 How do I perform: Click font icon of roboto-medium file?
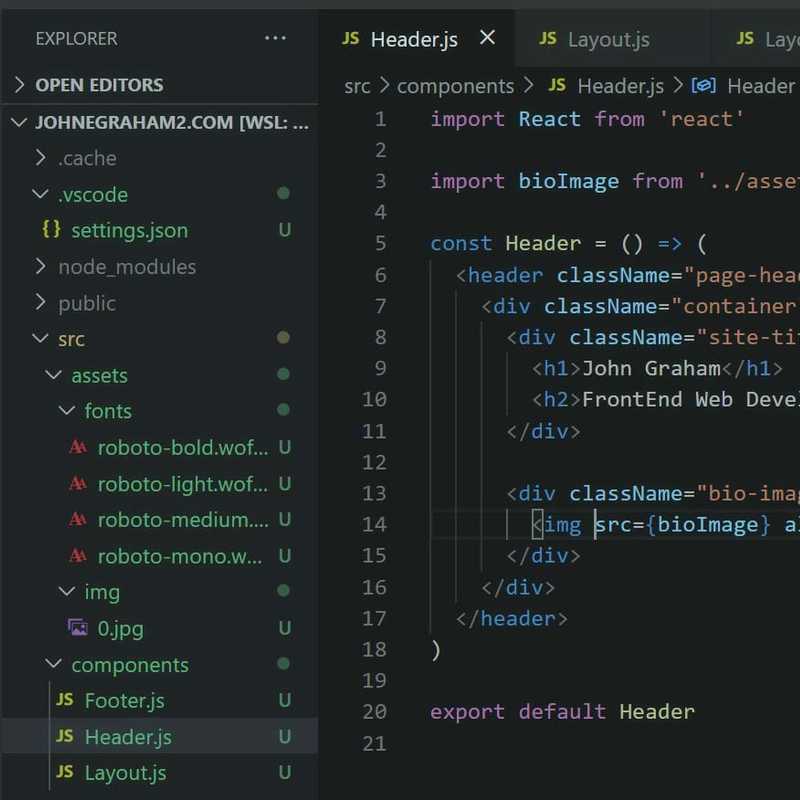click(78, 519)
